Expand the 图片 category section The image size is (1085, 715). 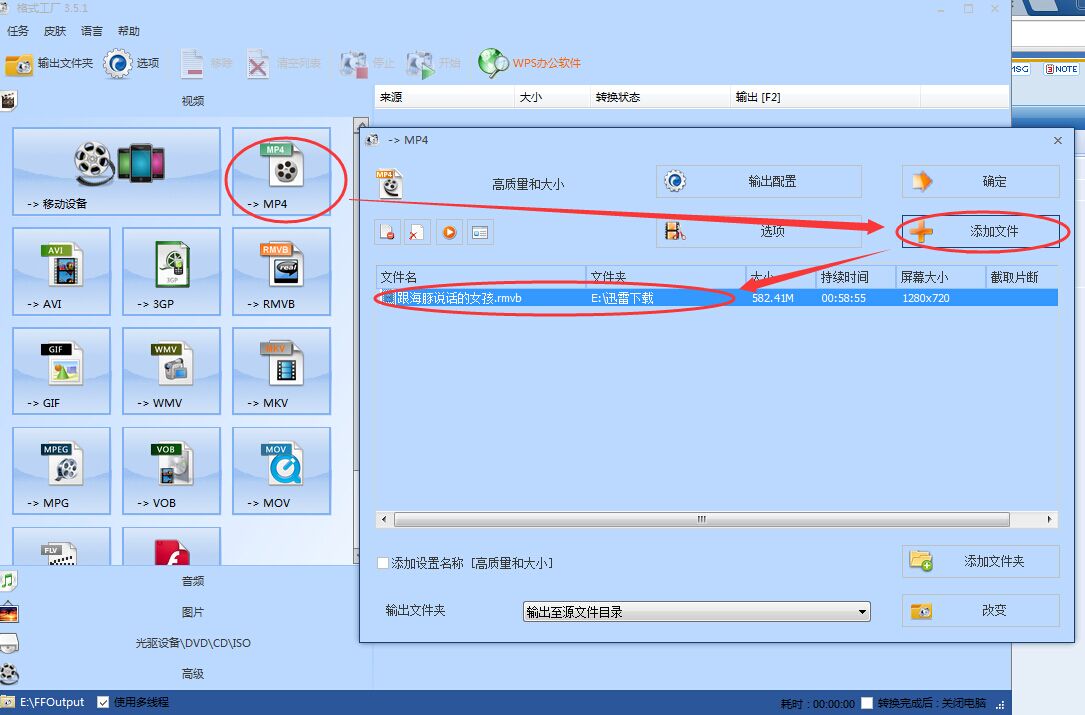(x=192, y=612)
